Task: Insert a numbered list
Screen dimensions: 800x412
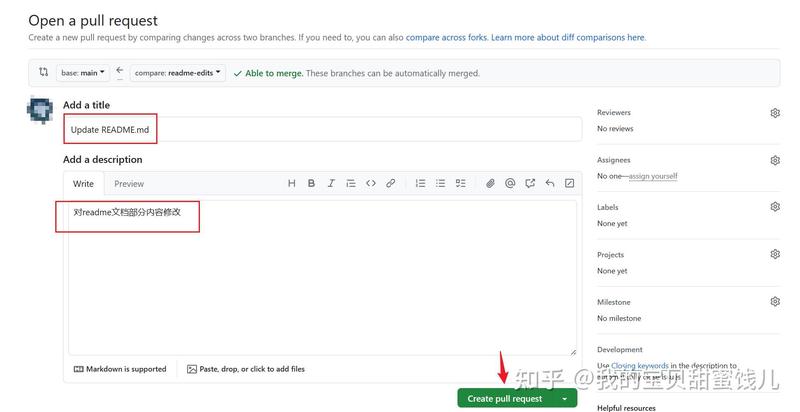Action: (420, 183)
